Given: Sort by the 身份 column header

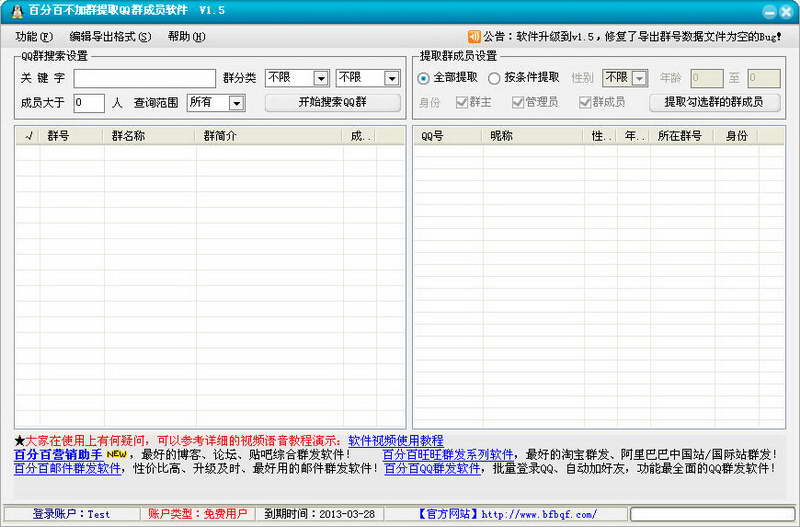Looking at the screenshot, I should pos(737,136).
